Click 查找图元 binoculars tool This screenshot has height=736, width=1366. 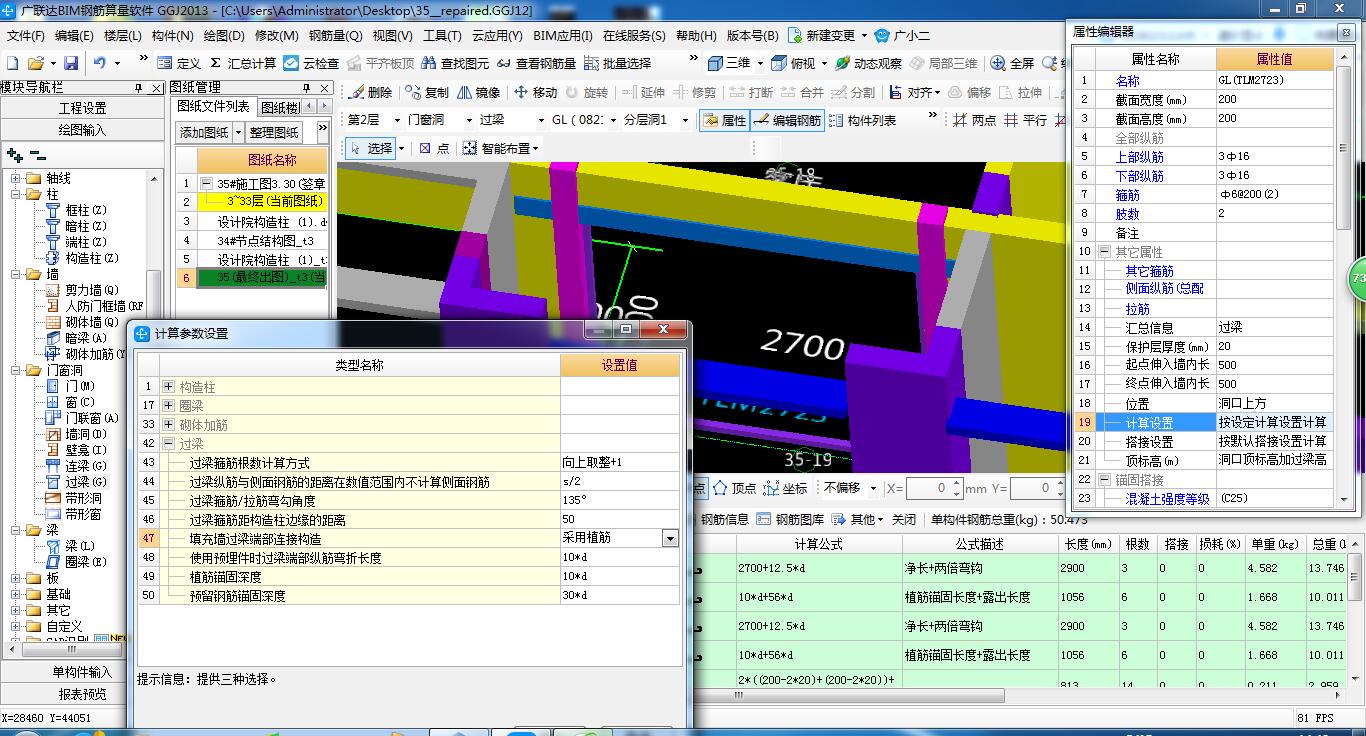456,63
